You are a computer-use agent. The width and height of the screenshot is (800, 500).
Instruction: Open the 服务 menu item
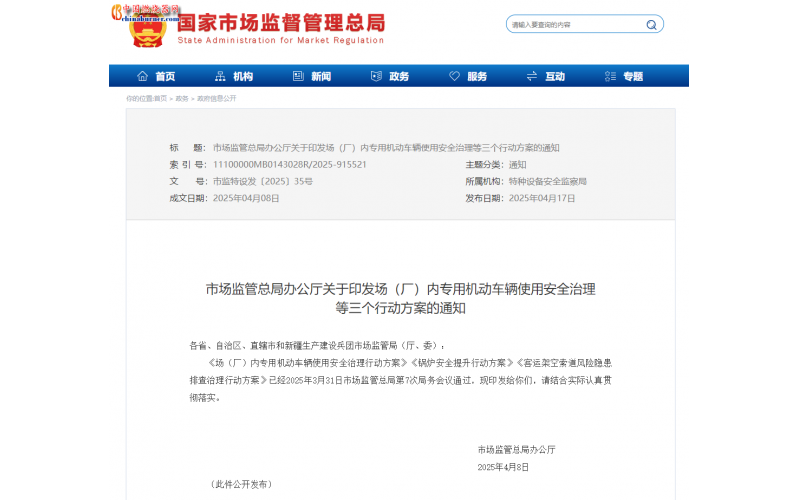(x=477, y=77)
